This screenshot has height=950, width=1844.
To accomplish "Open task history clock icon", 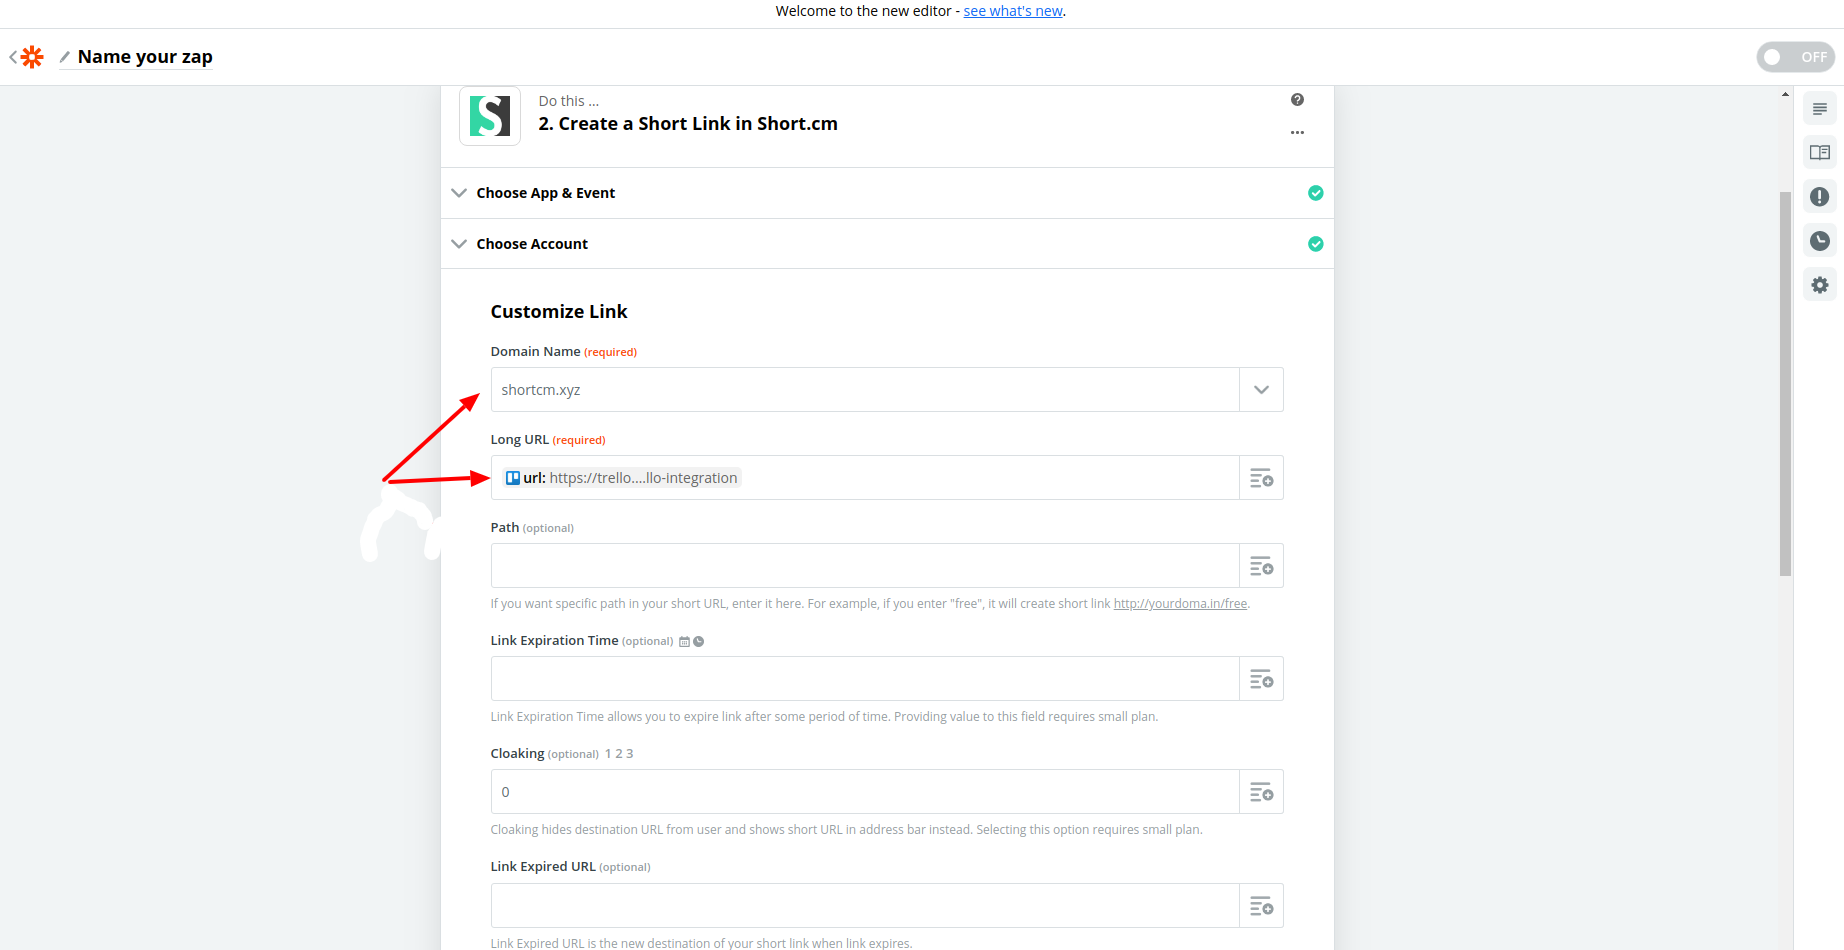I will (x=1819, y=241).
